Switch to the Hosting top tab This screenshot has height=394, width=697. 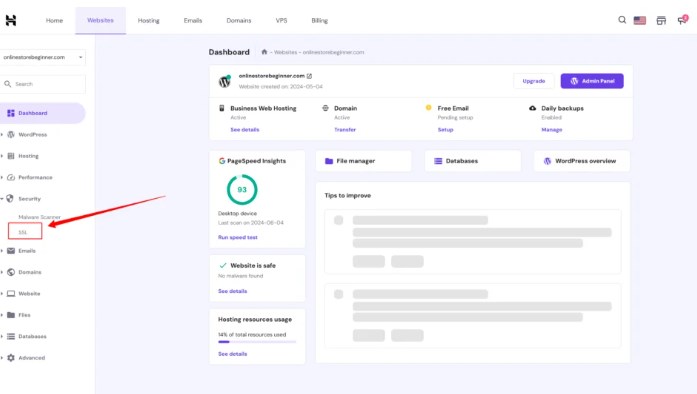point(148,20)
